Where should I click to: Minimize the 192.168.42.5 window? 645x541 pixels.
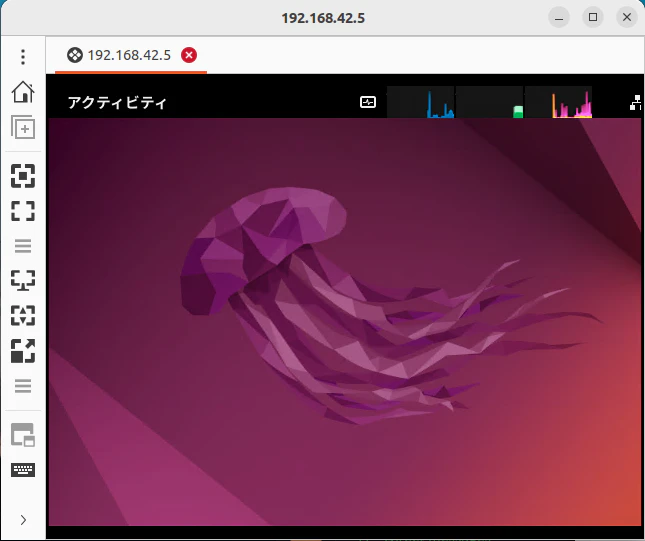point(559,17)
